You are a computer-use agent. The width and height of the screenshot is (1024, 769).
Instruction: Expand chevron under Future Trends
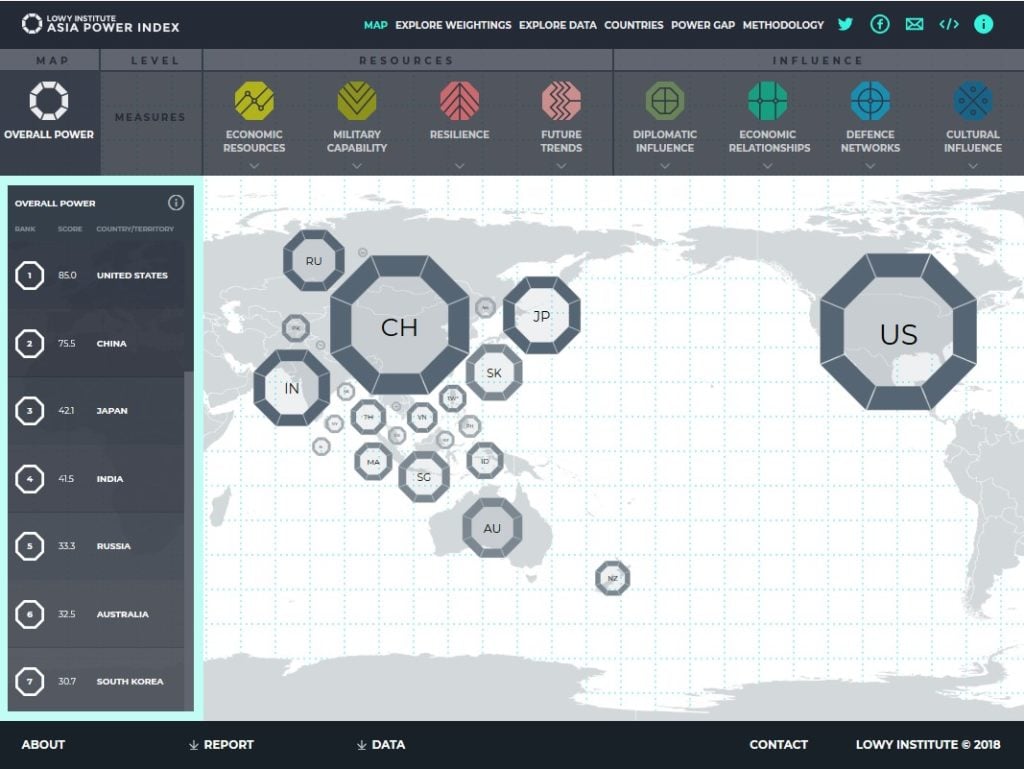pos(561,166)
